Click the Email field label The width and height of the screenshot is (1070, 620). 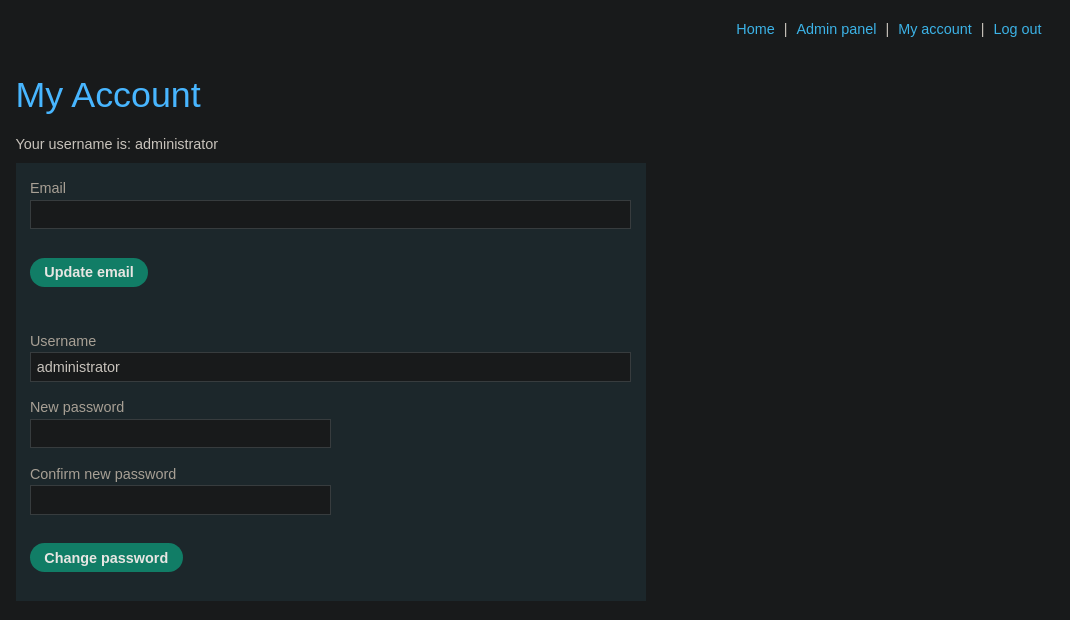click(48, 188)
